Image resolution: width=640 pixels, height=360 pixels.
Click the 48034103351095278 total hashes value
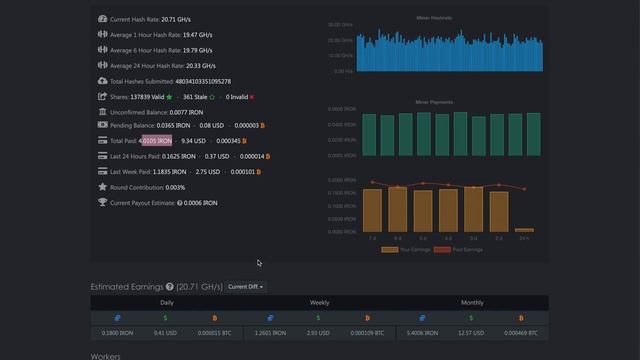[203, 81]
